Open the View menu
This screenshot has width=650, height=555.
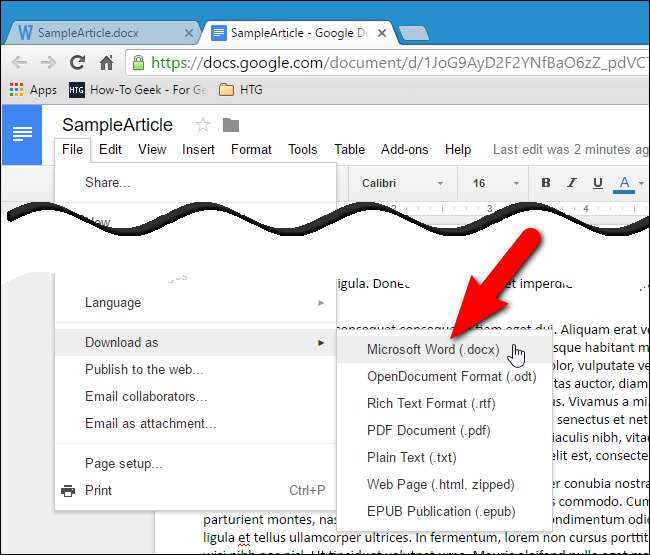tap(152, 149)
